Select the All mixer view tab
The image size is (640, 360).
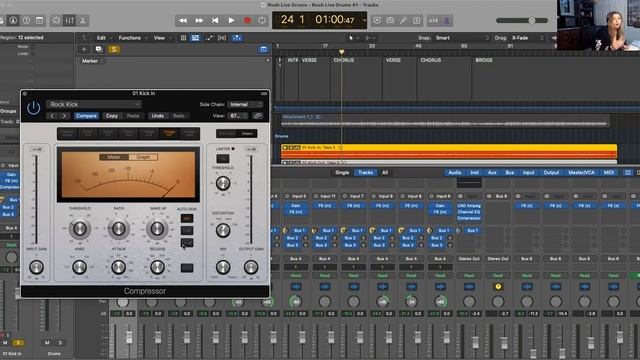coord(384,173)
